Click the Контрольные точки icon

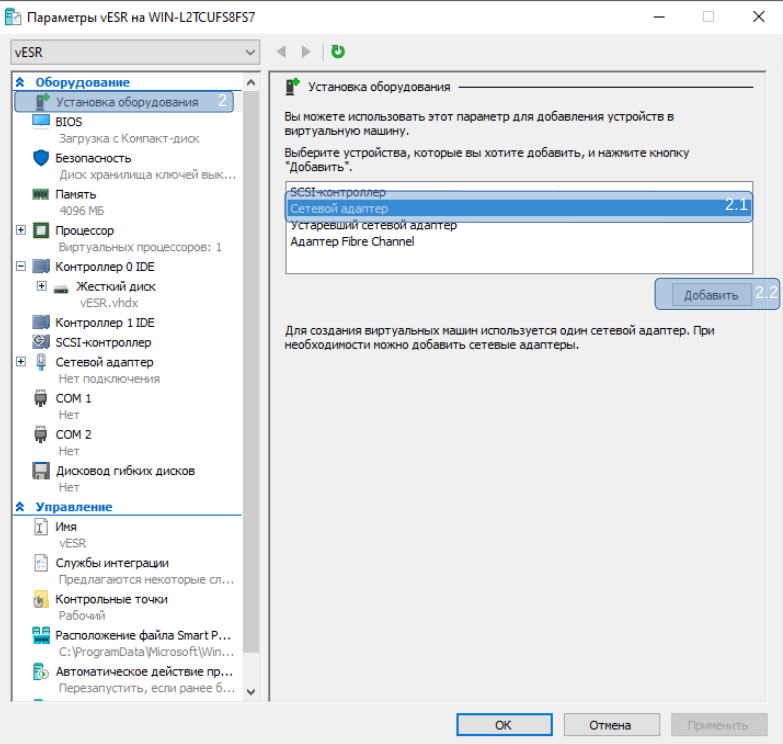[x=41, y=599]
